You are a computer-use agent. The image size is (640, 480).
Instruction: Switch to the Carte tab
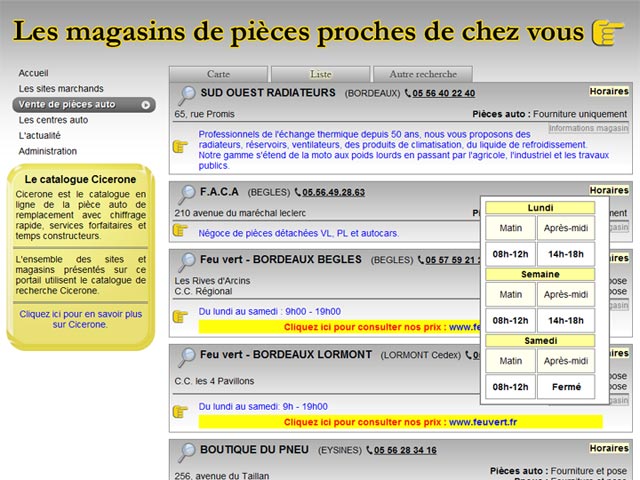(218, 74)
